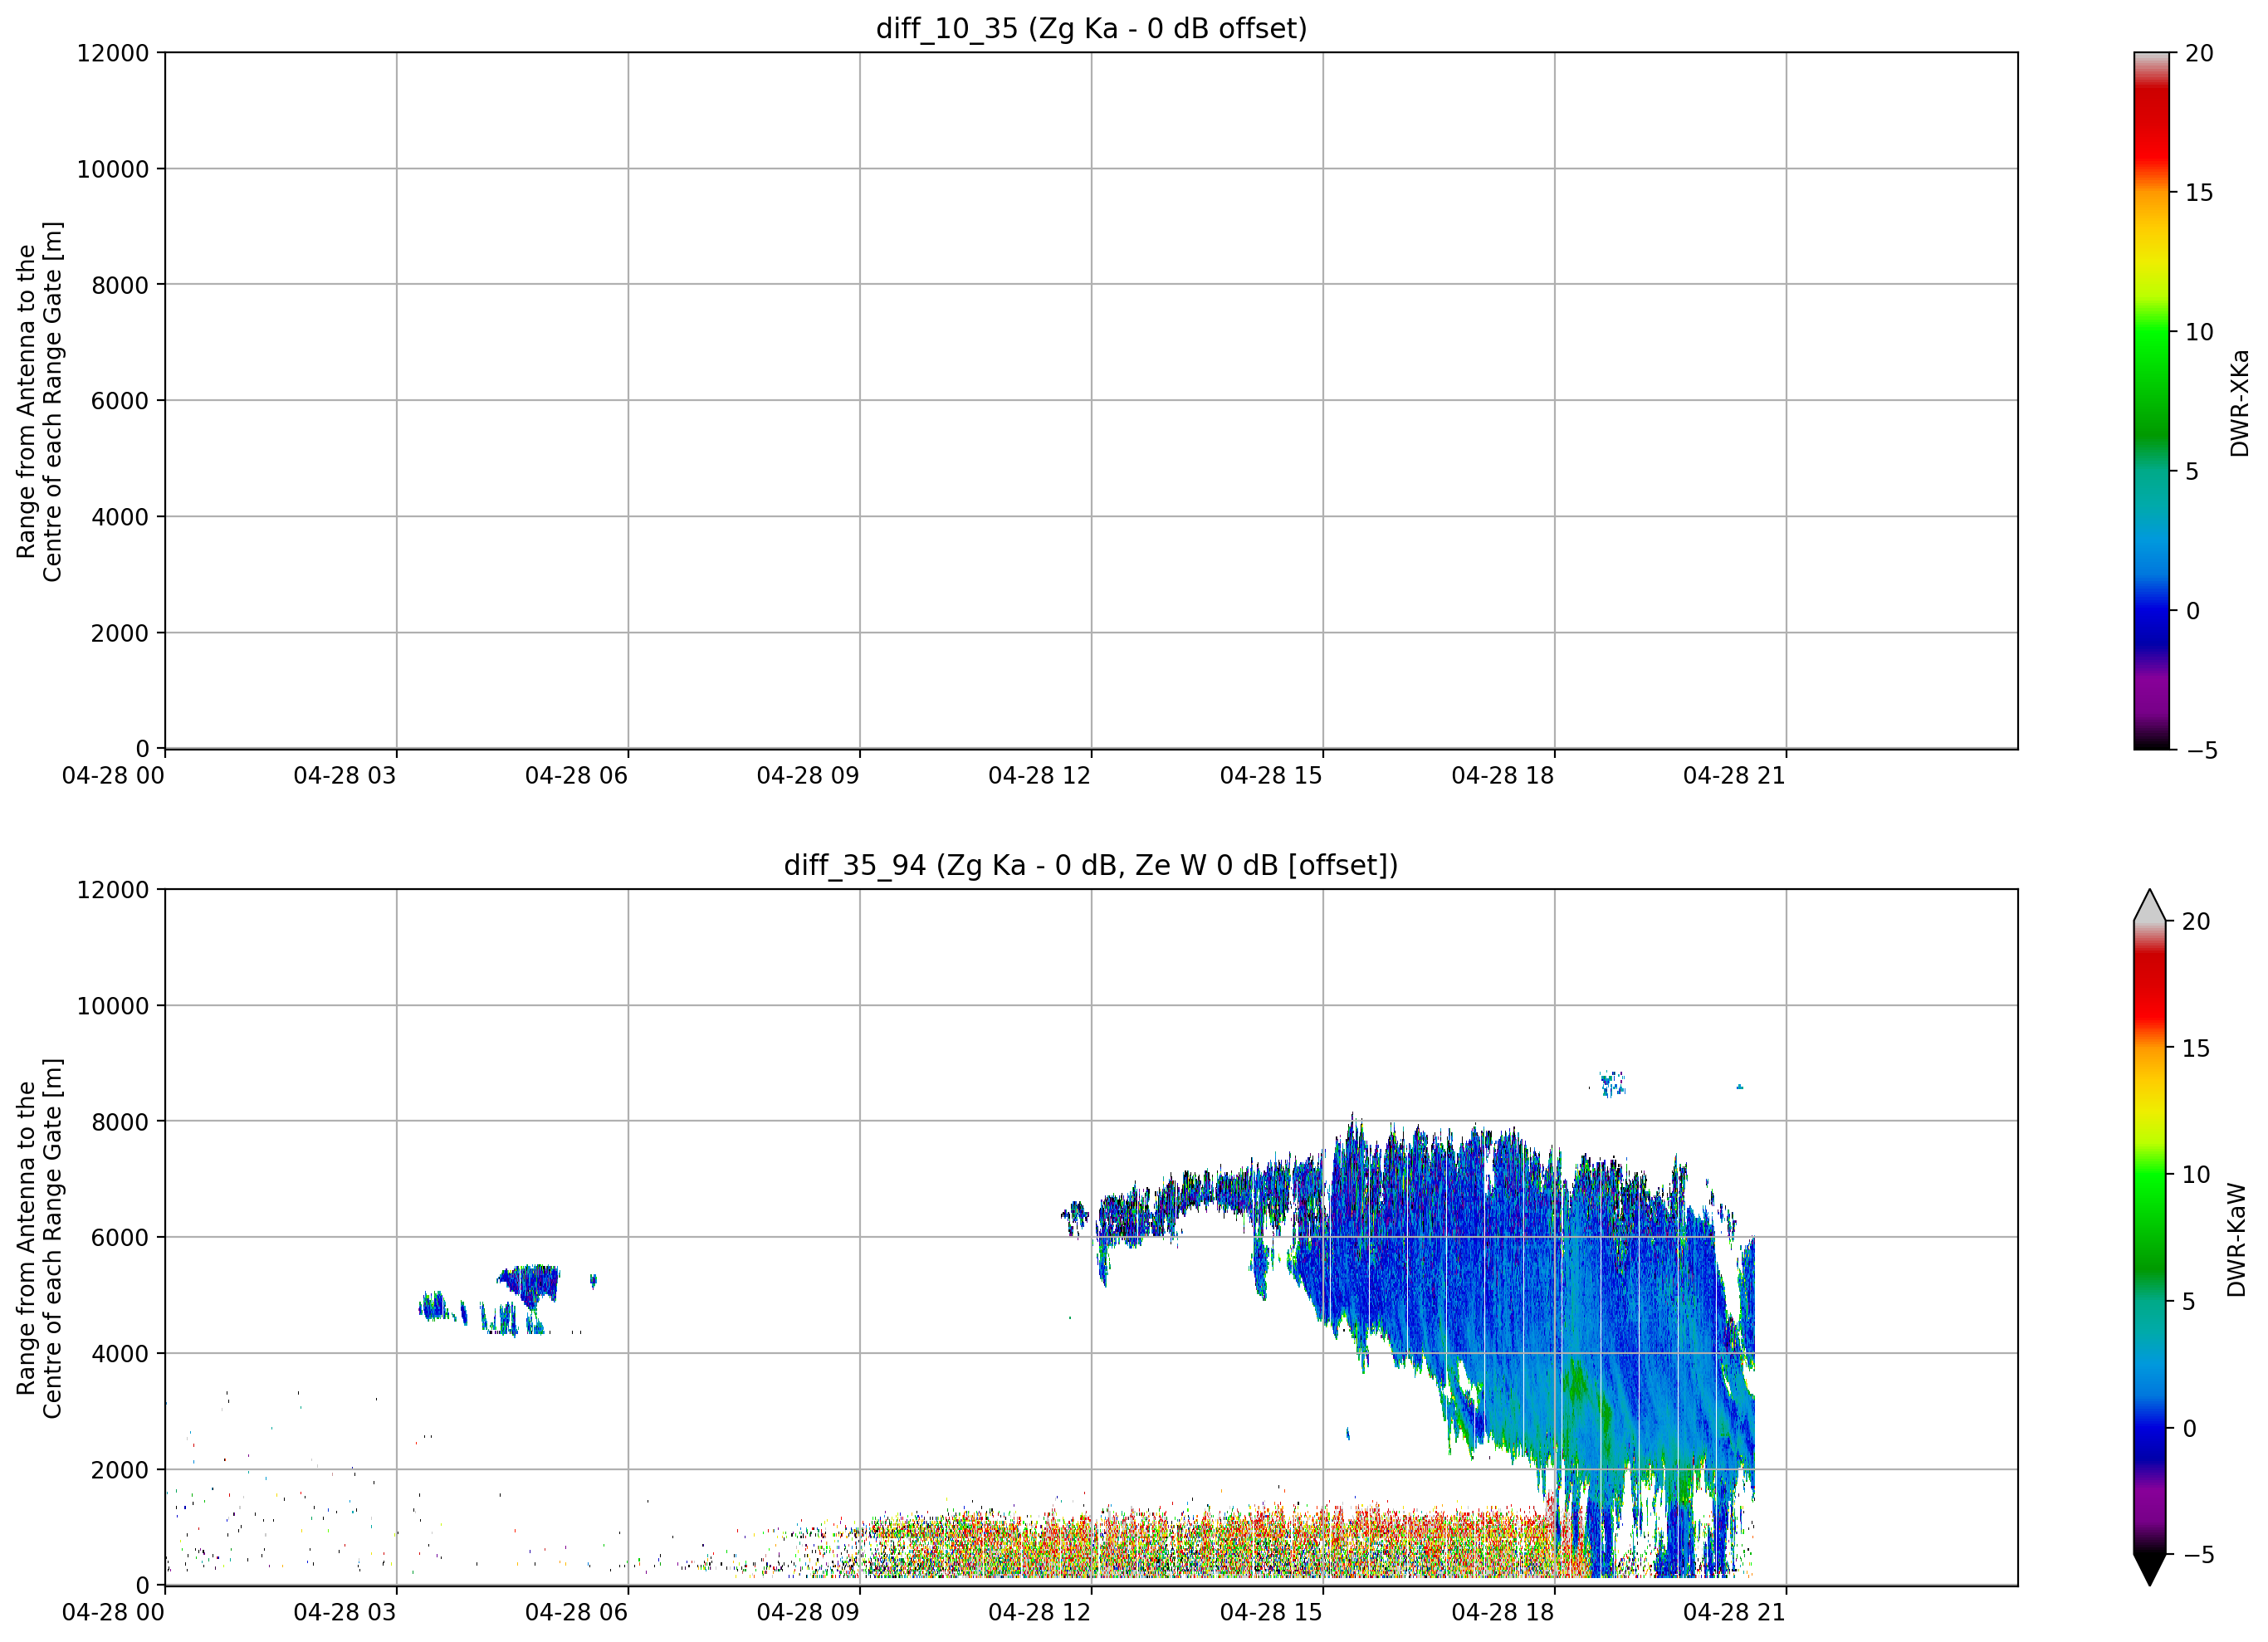Click the 'DWR-KaW' colorbar label
2268x1642 pixels.
(x=2237, y=1240)
